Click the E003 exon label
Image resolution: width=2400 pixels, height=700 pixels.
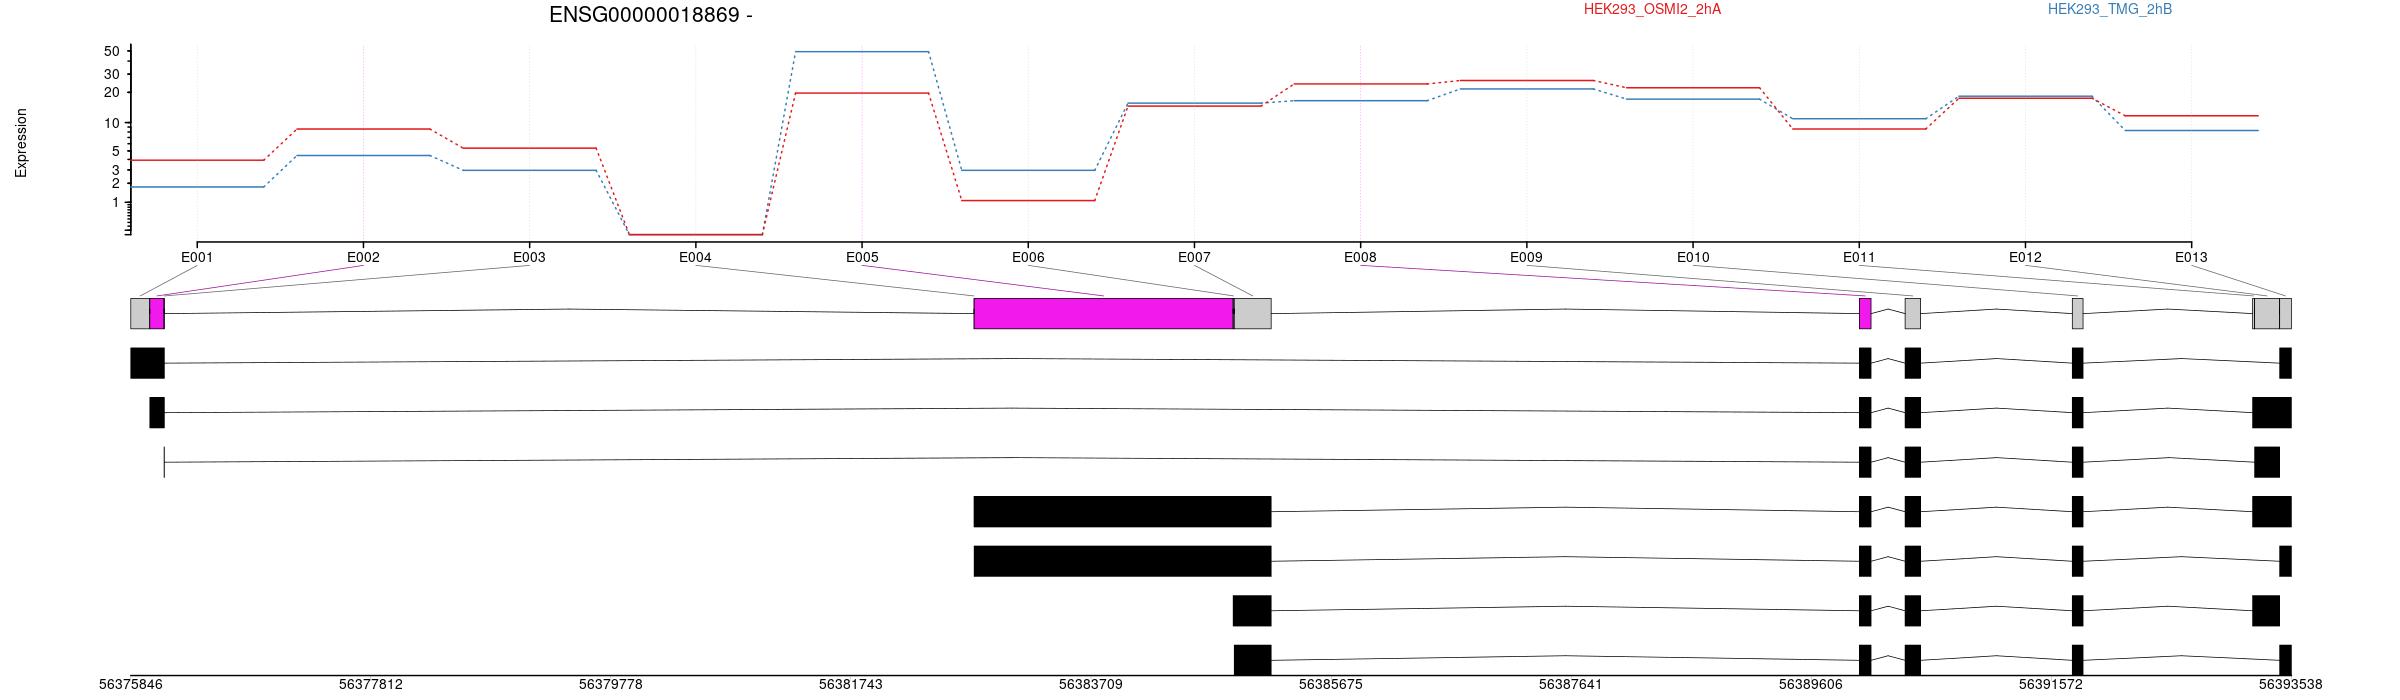pos(529,257)
